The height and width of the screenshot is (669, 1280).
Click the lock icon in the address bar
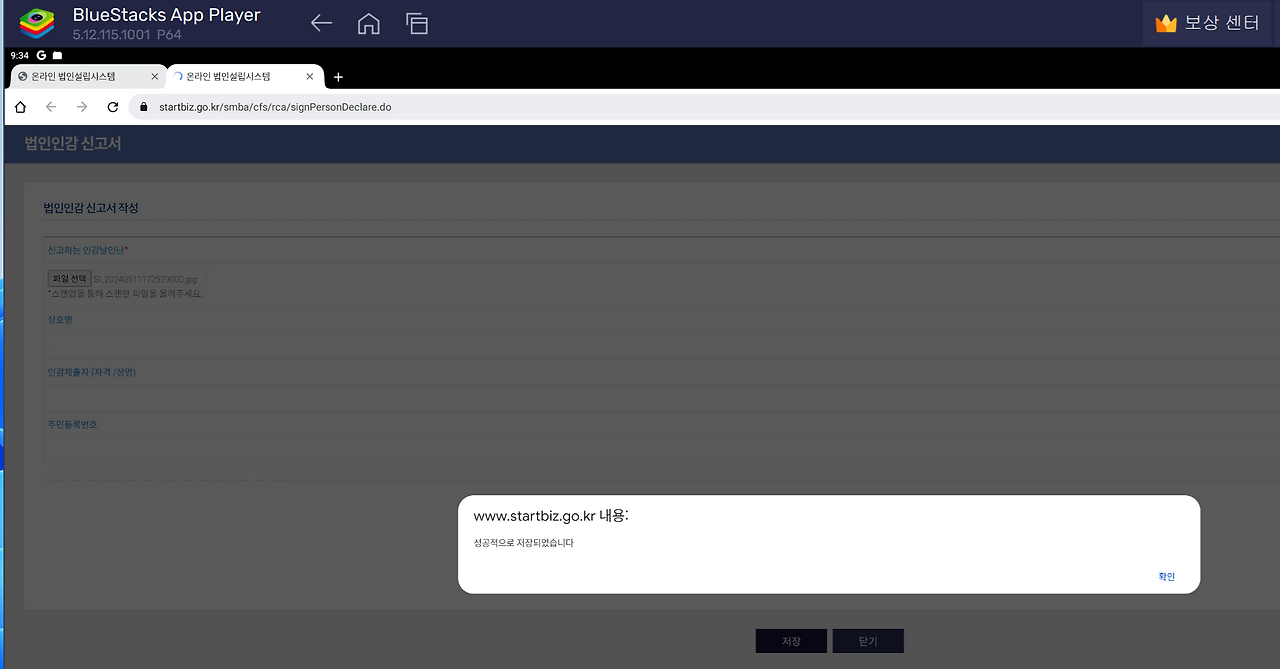(x=144, y=107)
